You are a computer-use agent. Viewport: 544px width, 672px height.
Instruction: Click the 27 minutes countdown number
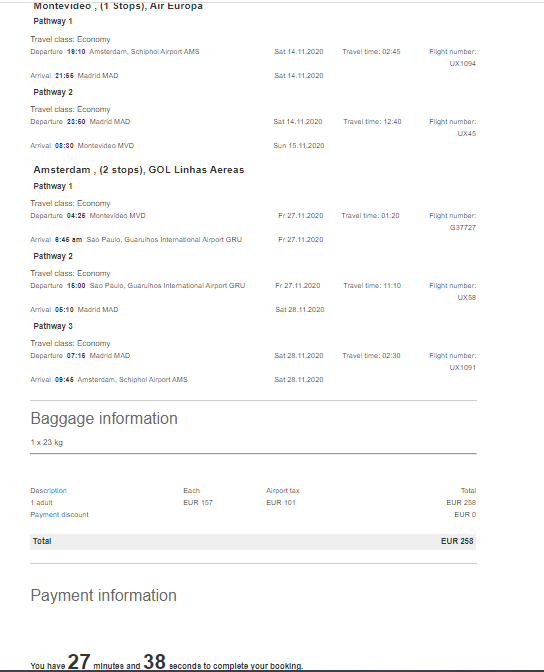(79, 662)
